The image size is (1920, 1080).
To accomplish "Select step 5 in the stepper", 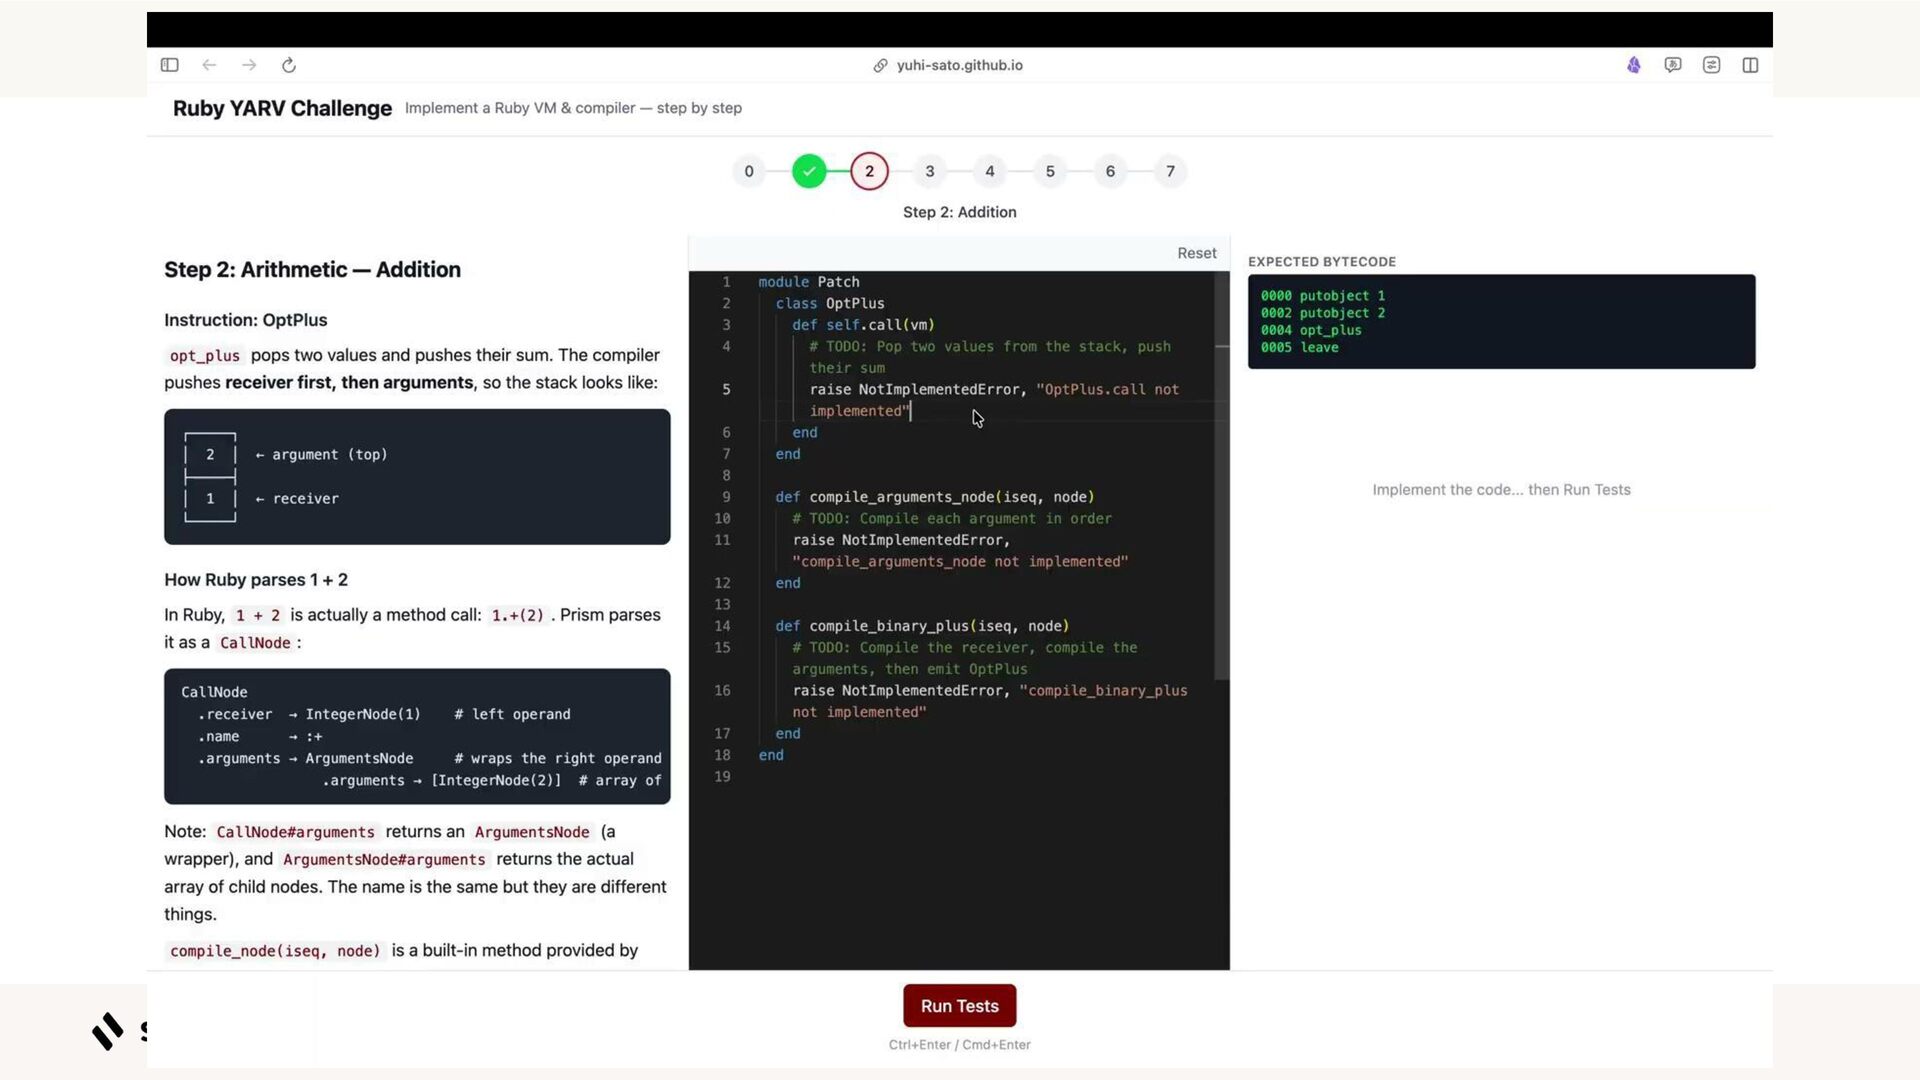I will click(x=1050, y=171).
